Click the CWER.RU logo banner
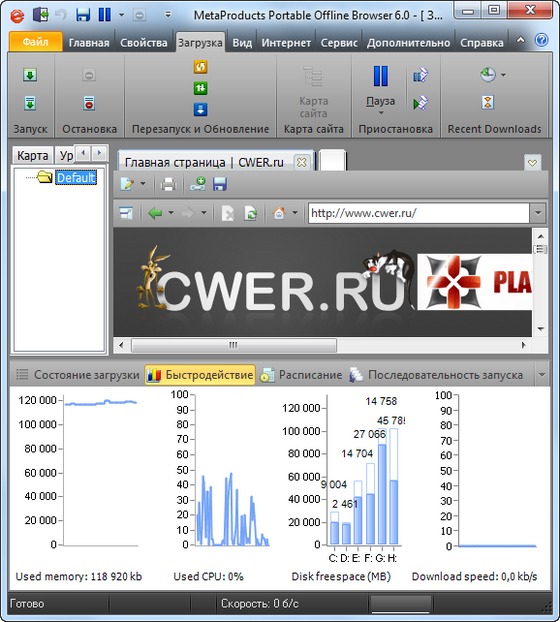 pyautogui.click(x=274, y=282)
